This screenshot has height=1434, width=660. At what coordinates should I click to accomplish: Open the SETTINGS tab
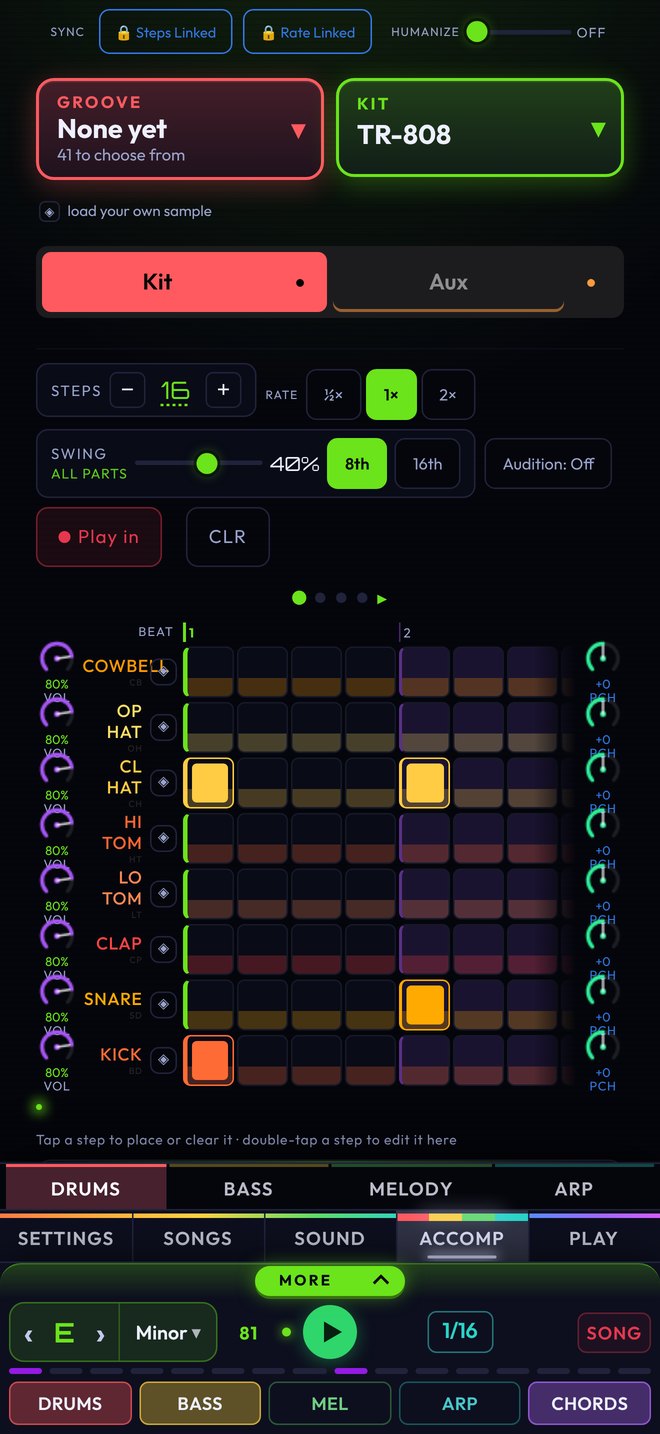(x=66, y=1238)
